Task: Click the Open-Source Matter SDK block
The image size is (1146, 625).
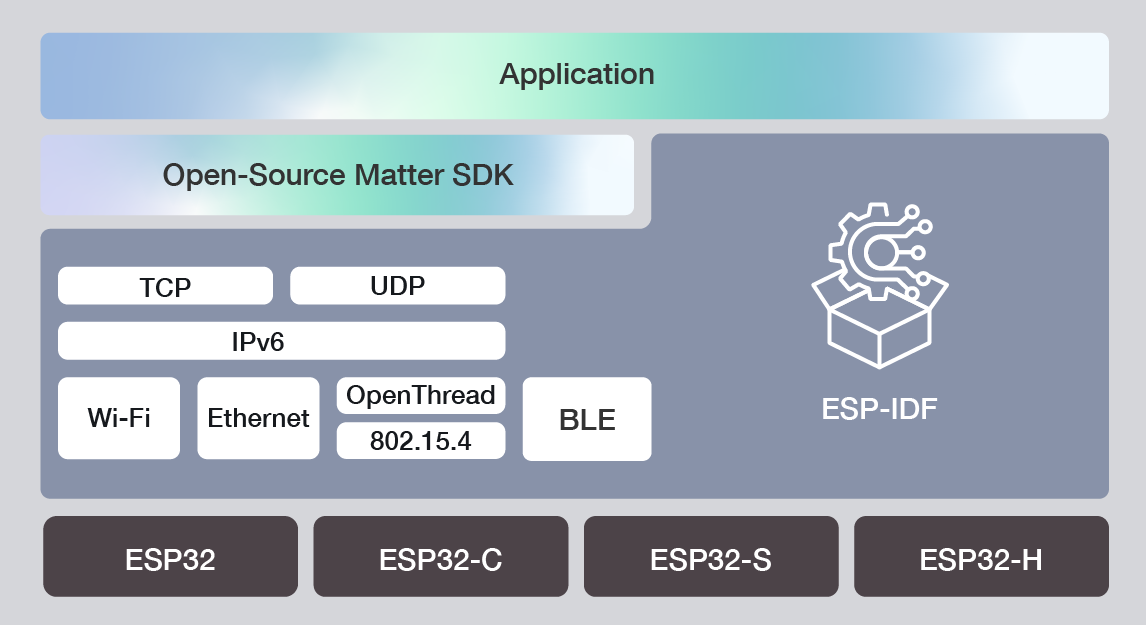Action: pyautogui.click(x=337, y=175)
